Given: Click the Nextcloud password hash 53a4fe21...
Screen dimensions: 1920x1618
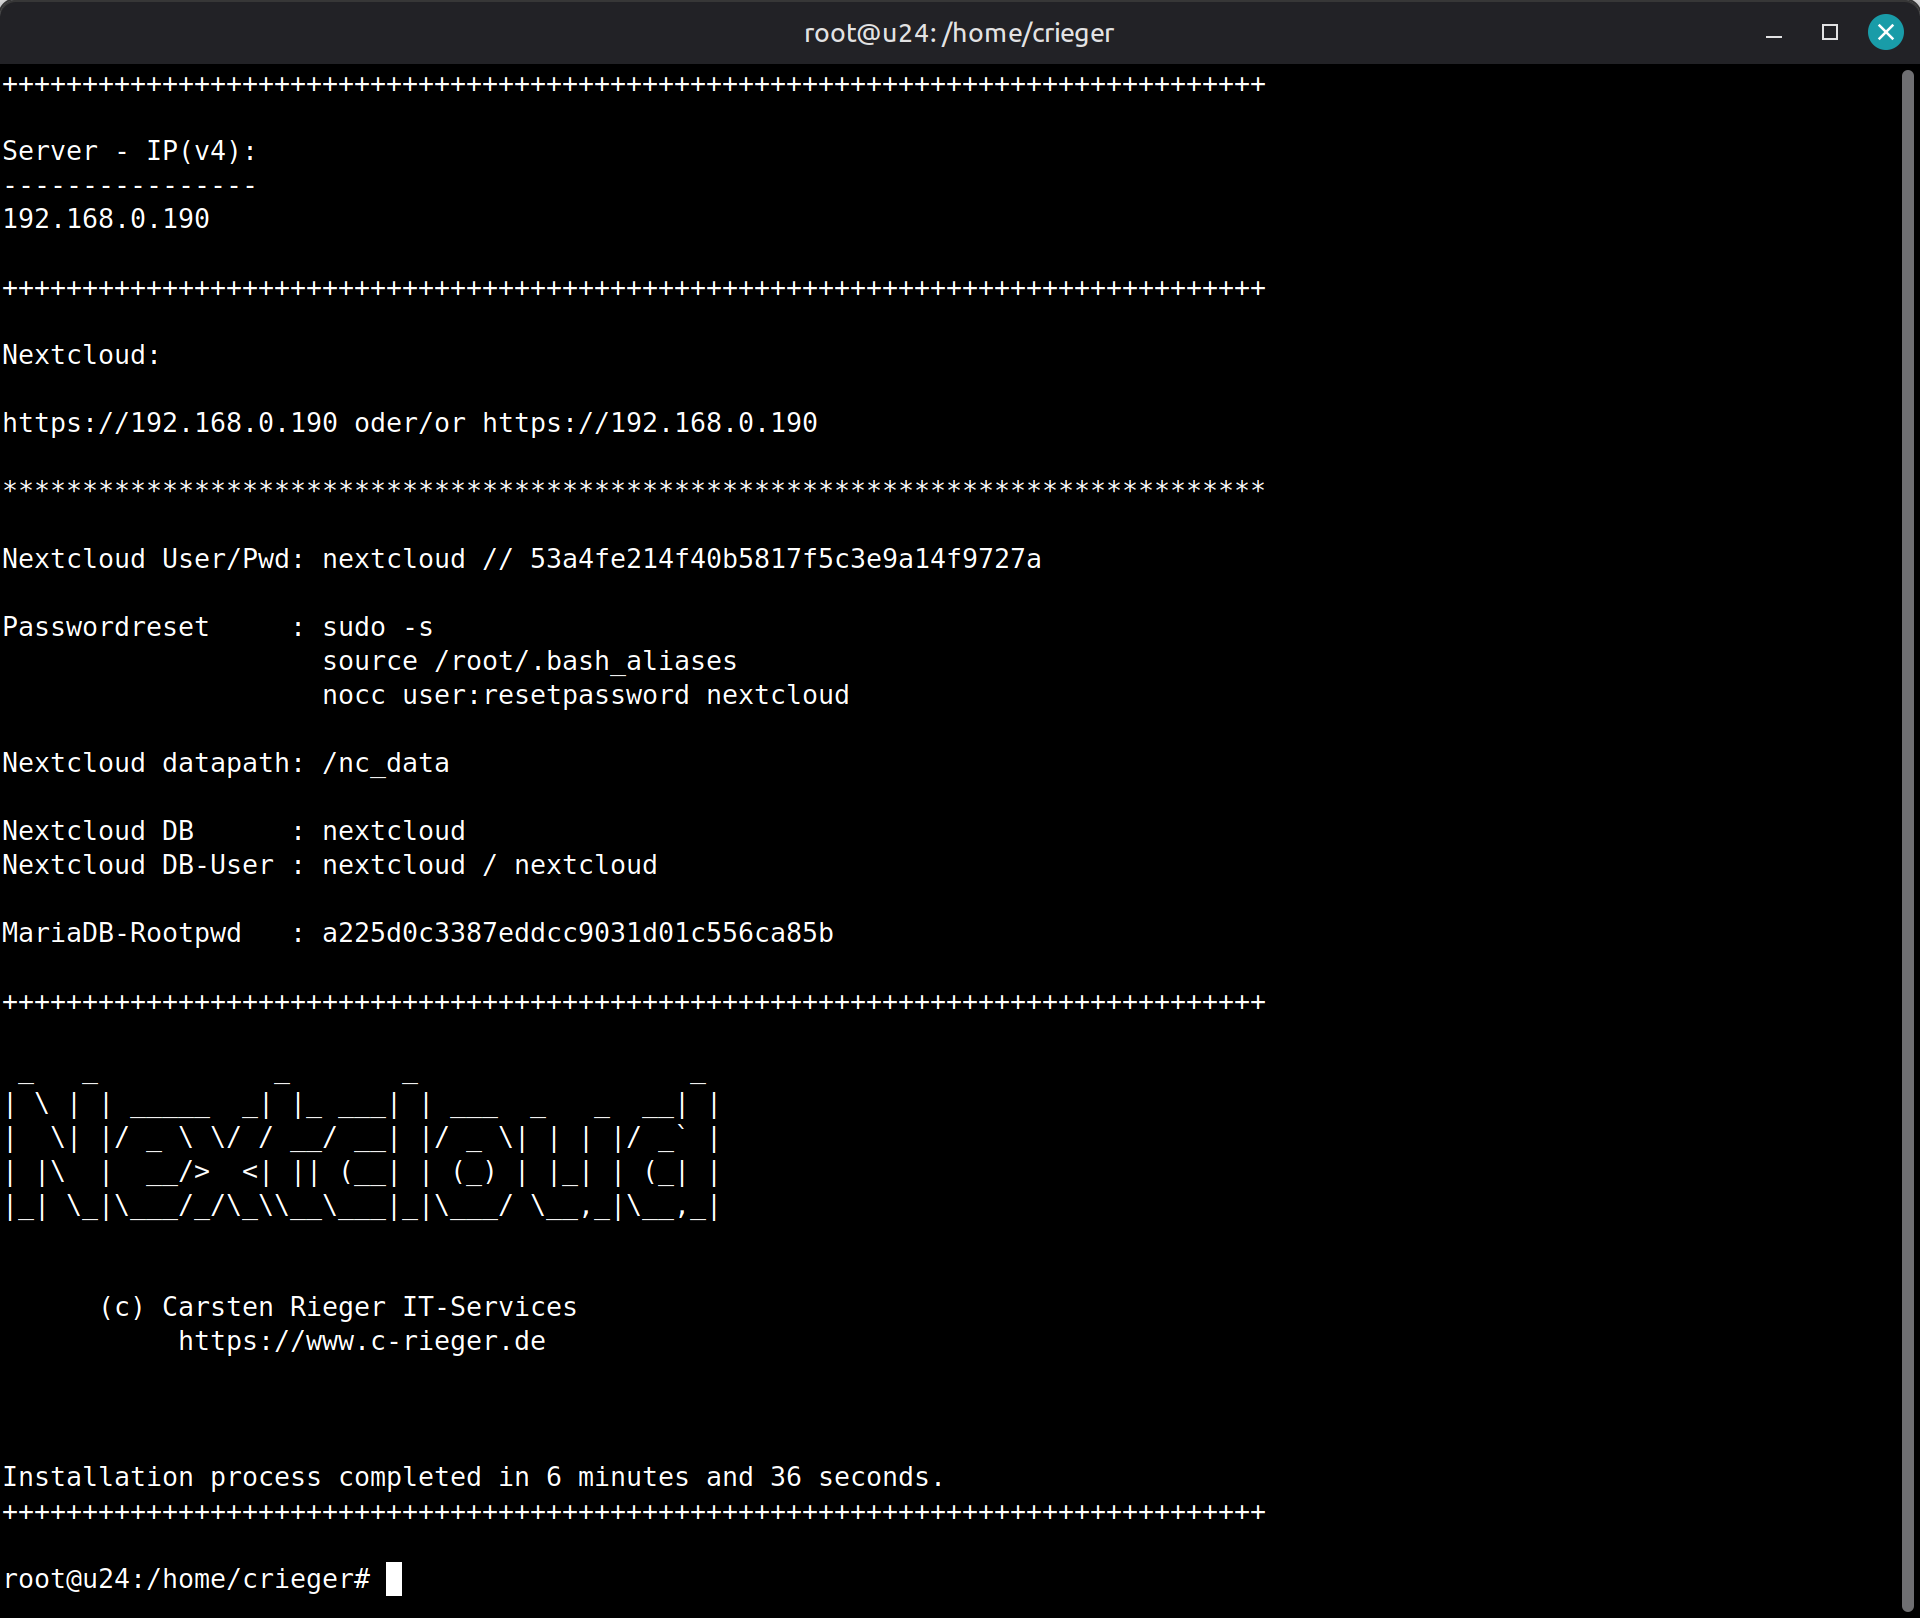Looking at the screenshot, I should pos(785,559).
